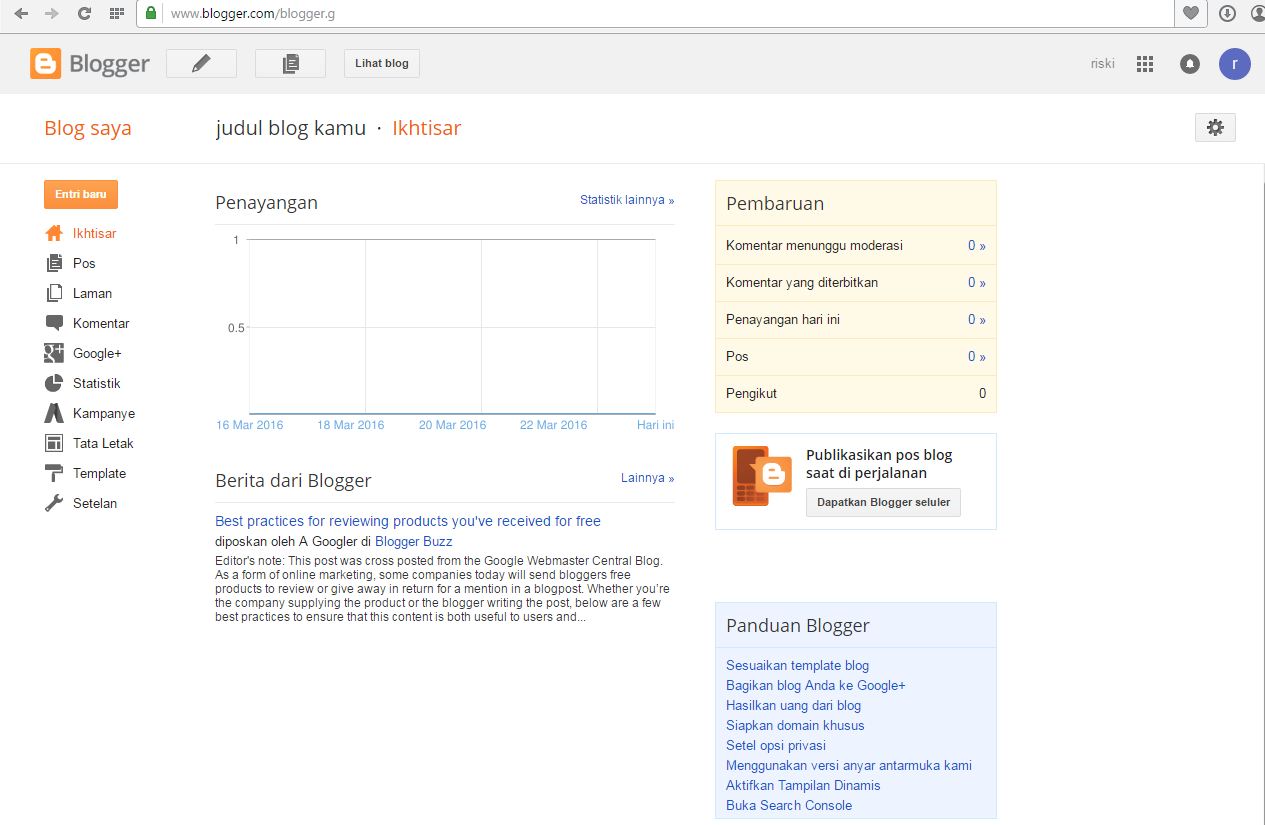The image size is (1265, 825).
Task: Open the Sesuaikan template blog guide link
Action: click(797, 665)
